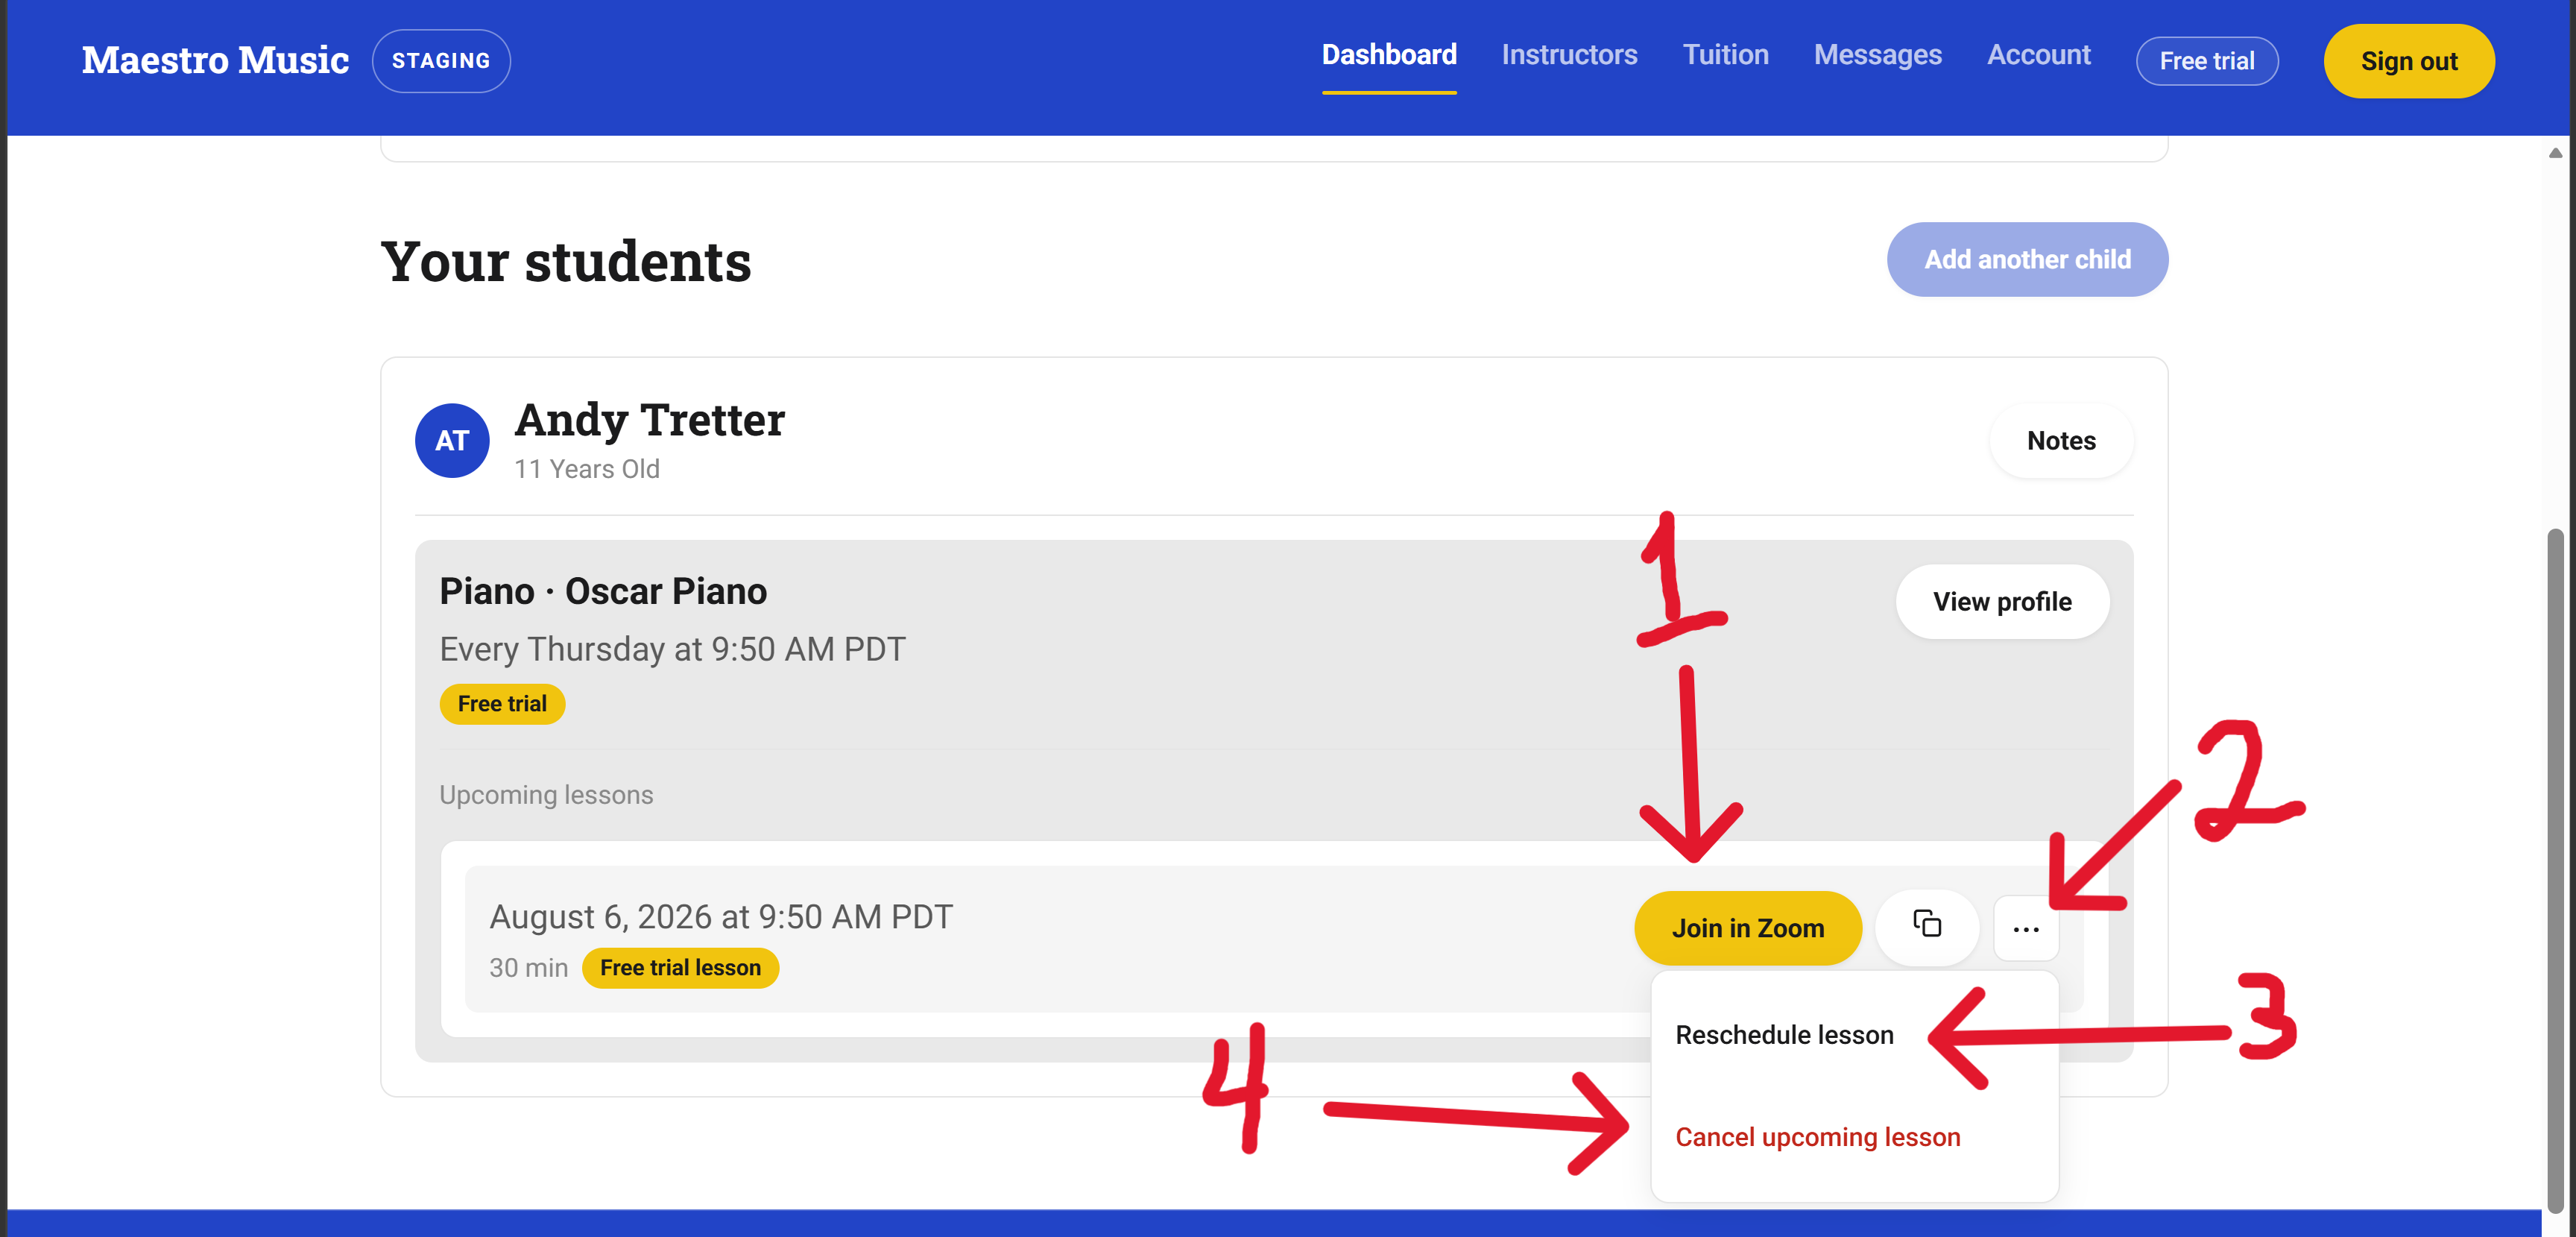Sign out of the account
2576x1237 pixels.
pyautogui.click(x=2408, y=61)
